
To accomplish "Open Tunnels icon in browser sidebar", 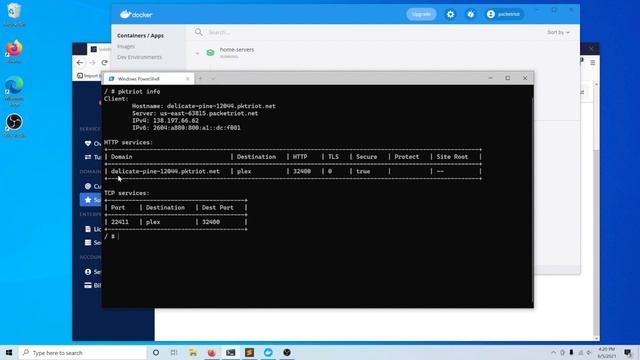I will tap(88, 157).
